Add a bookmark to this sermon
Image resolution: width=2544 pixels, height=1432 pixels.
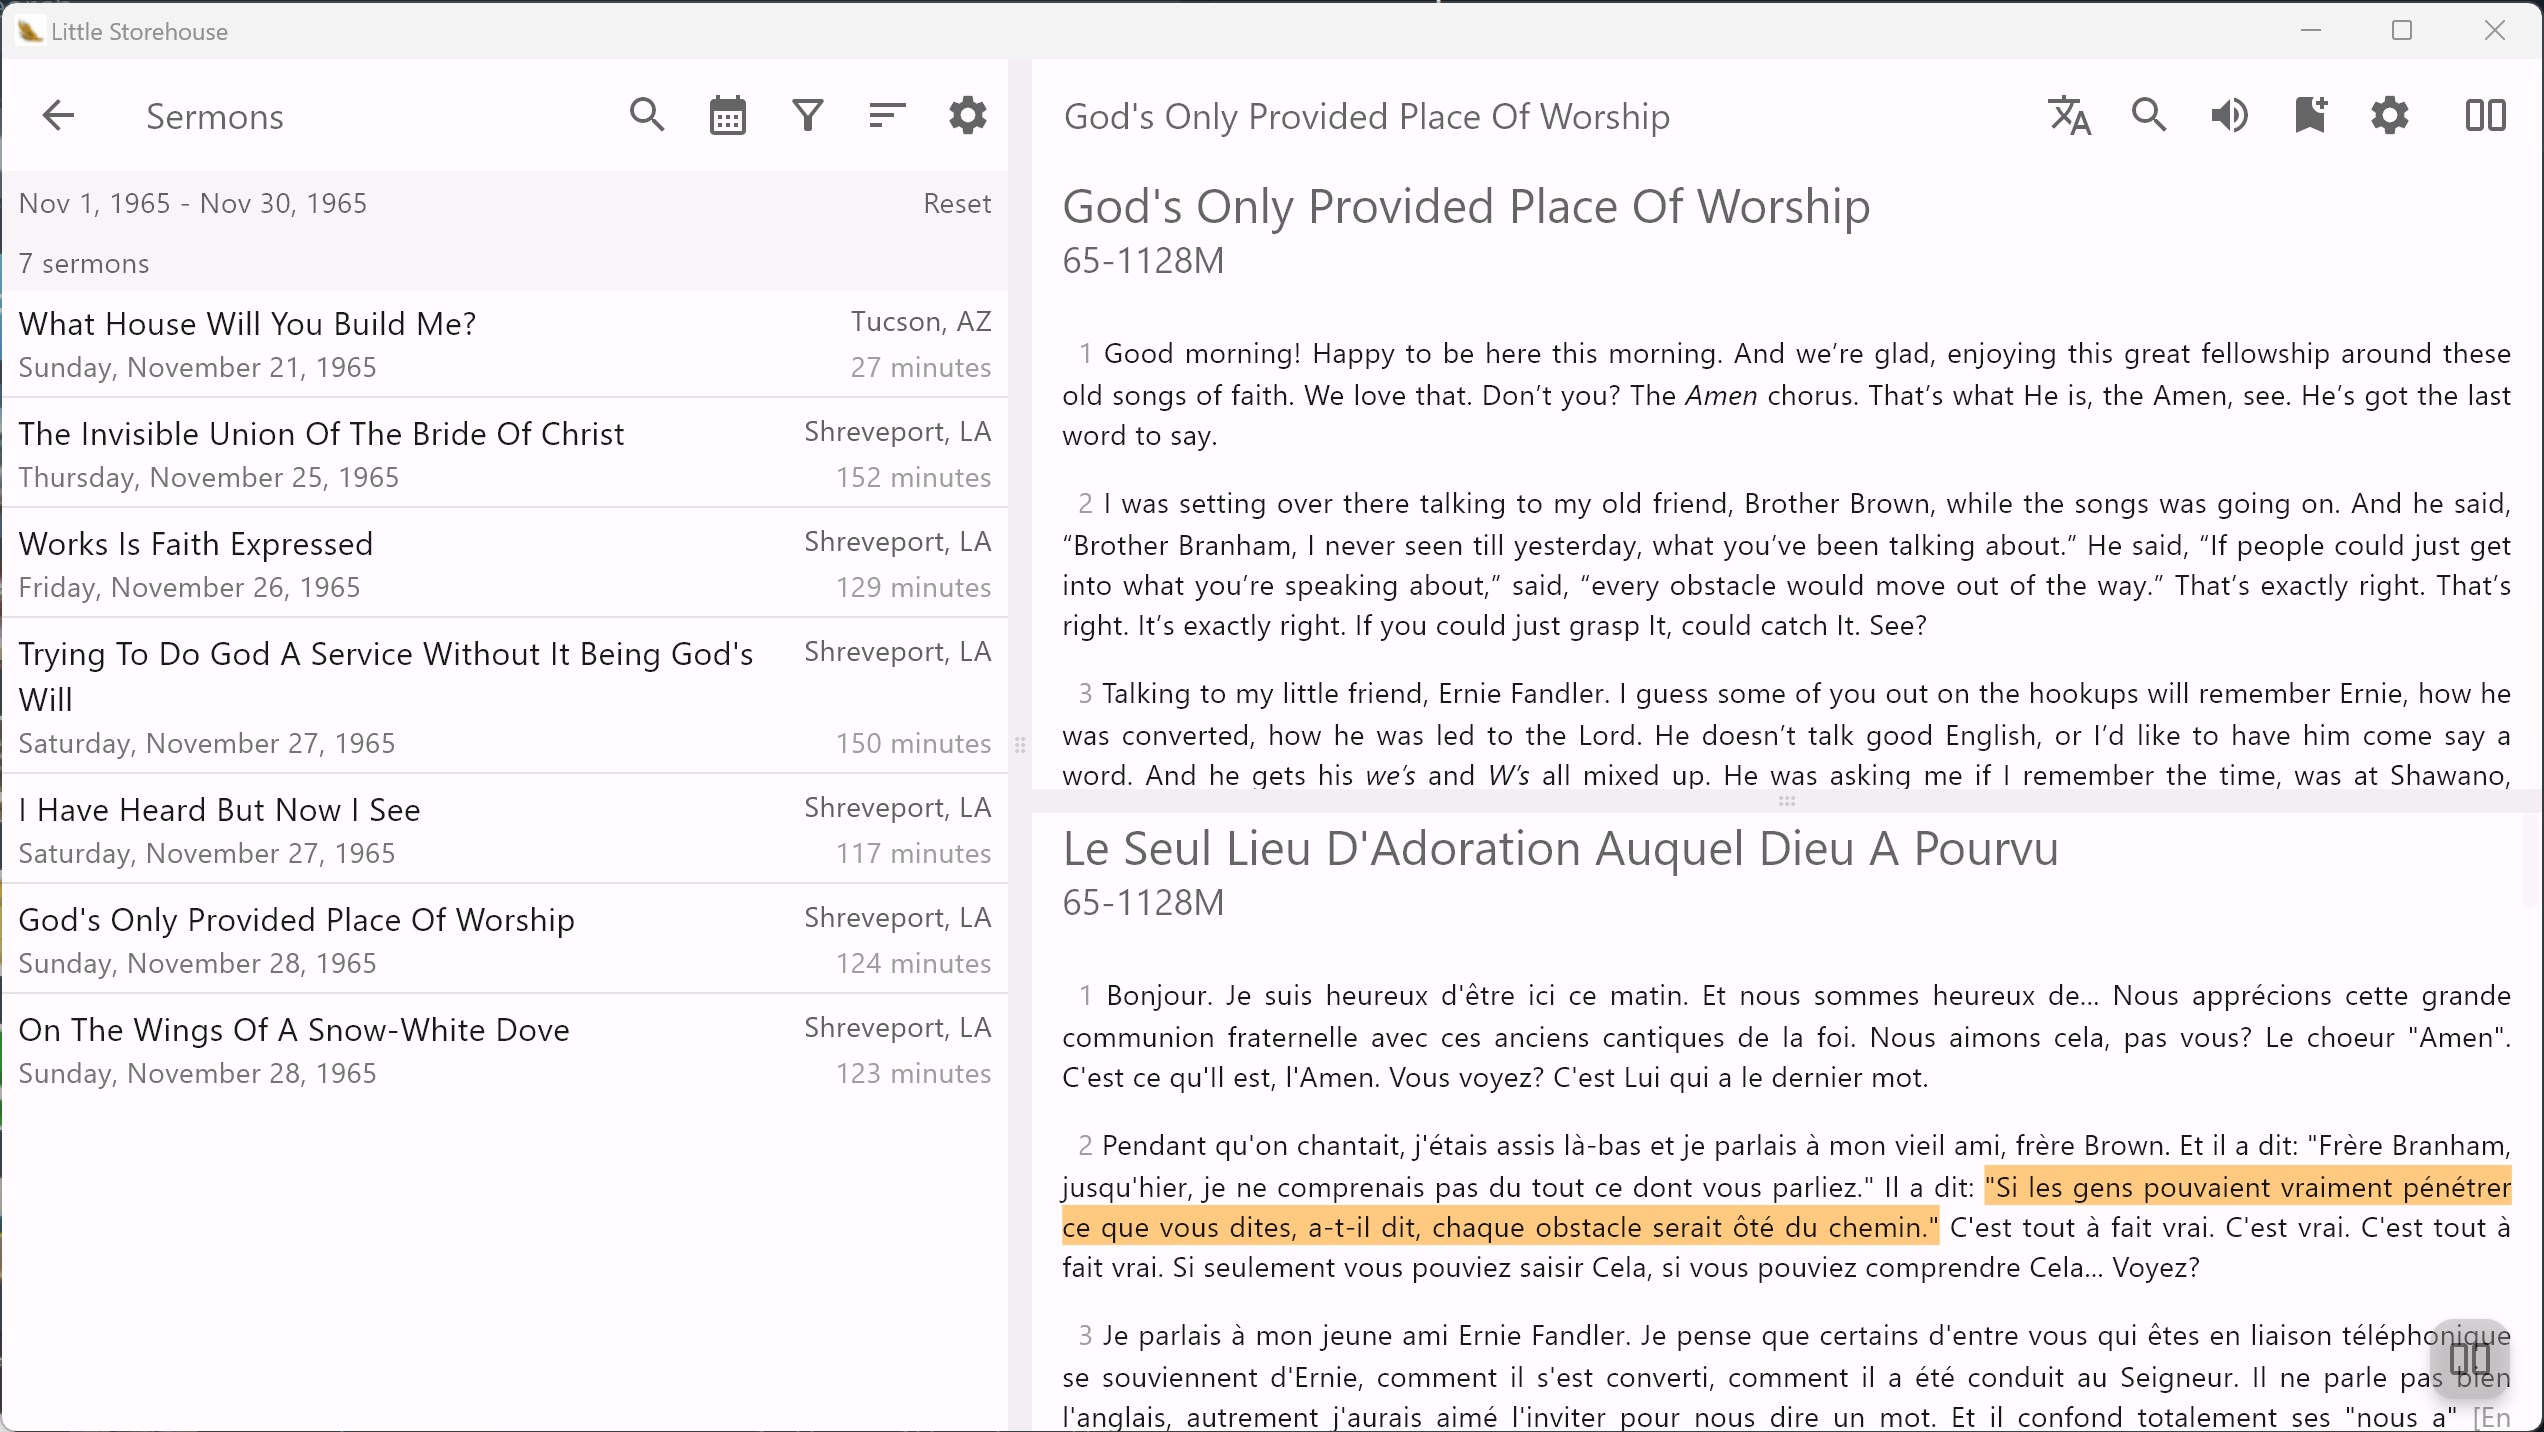click(x=2309, y=116)
